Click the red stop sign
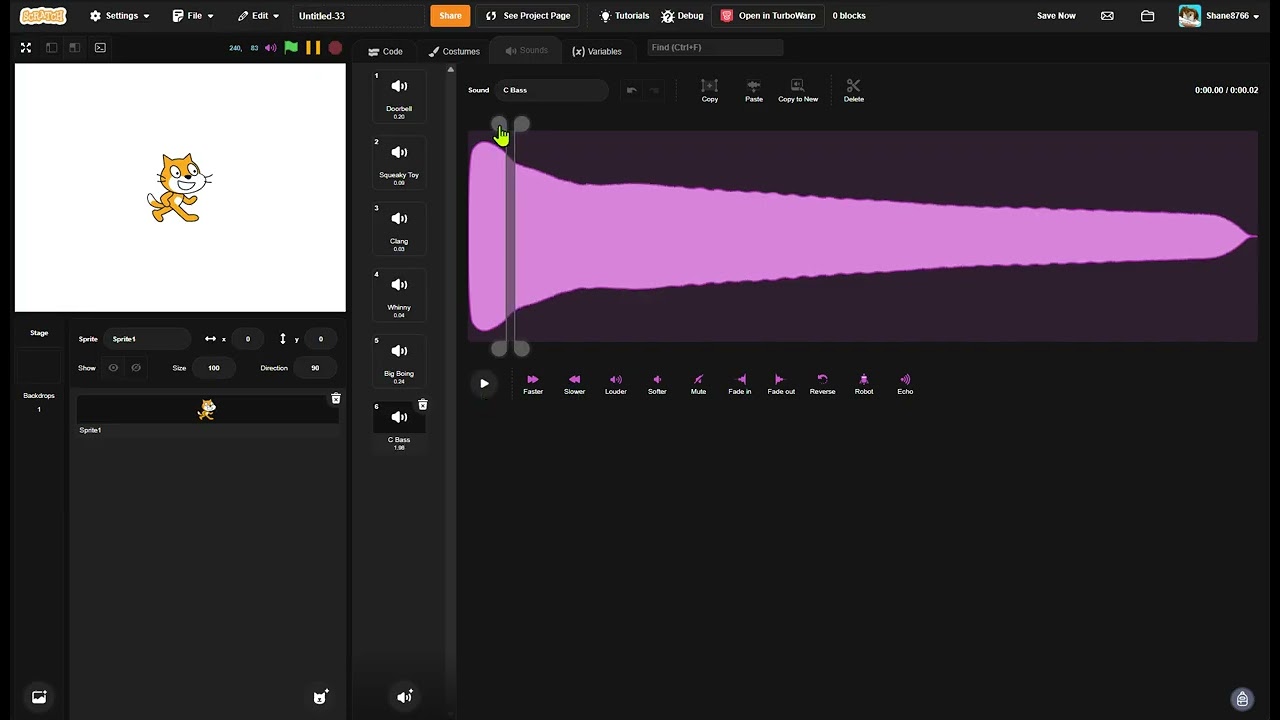Screen dimensions: 1280x720 335,47
